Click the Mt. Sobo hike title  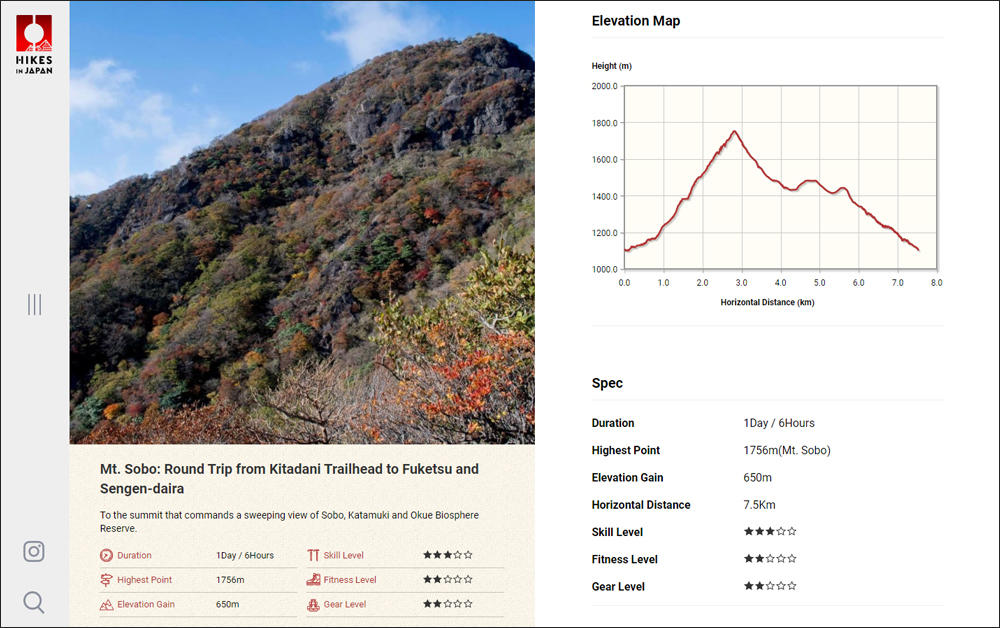coord(289,478)
